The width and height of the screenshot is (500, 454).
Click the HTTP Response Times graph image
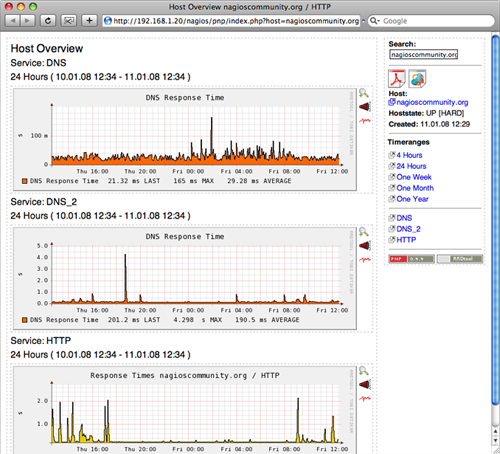coord(185,410)
